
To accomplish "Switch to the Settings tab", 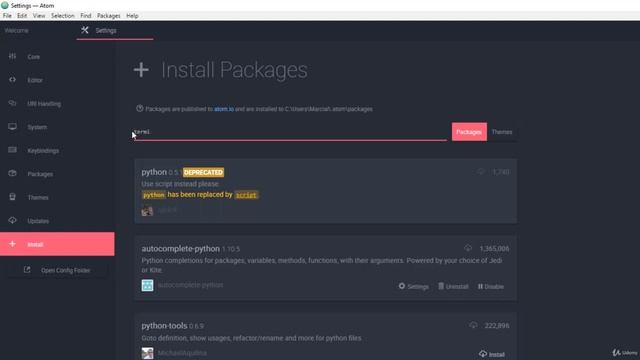I will tap(115, 31).
